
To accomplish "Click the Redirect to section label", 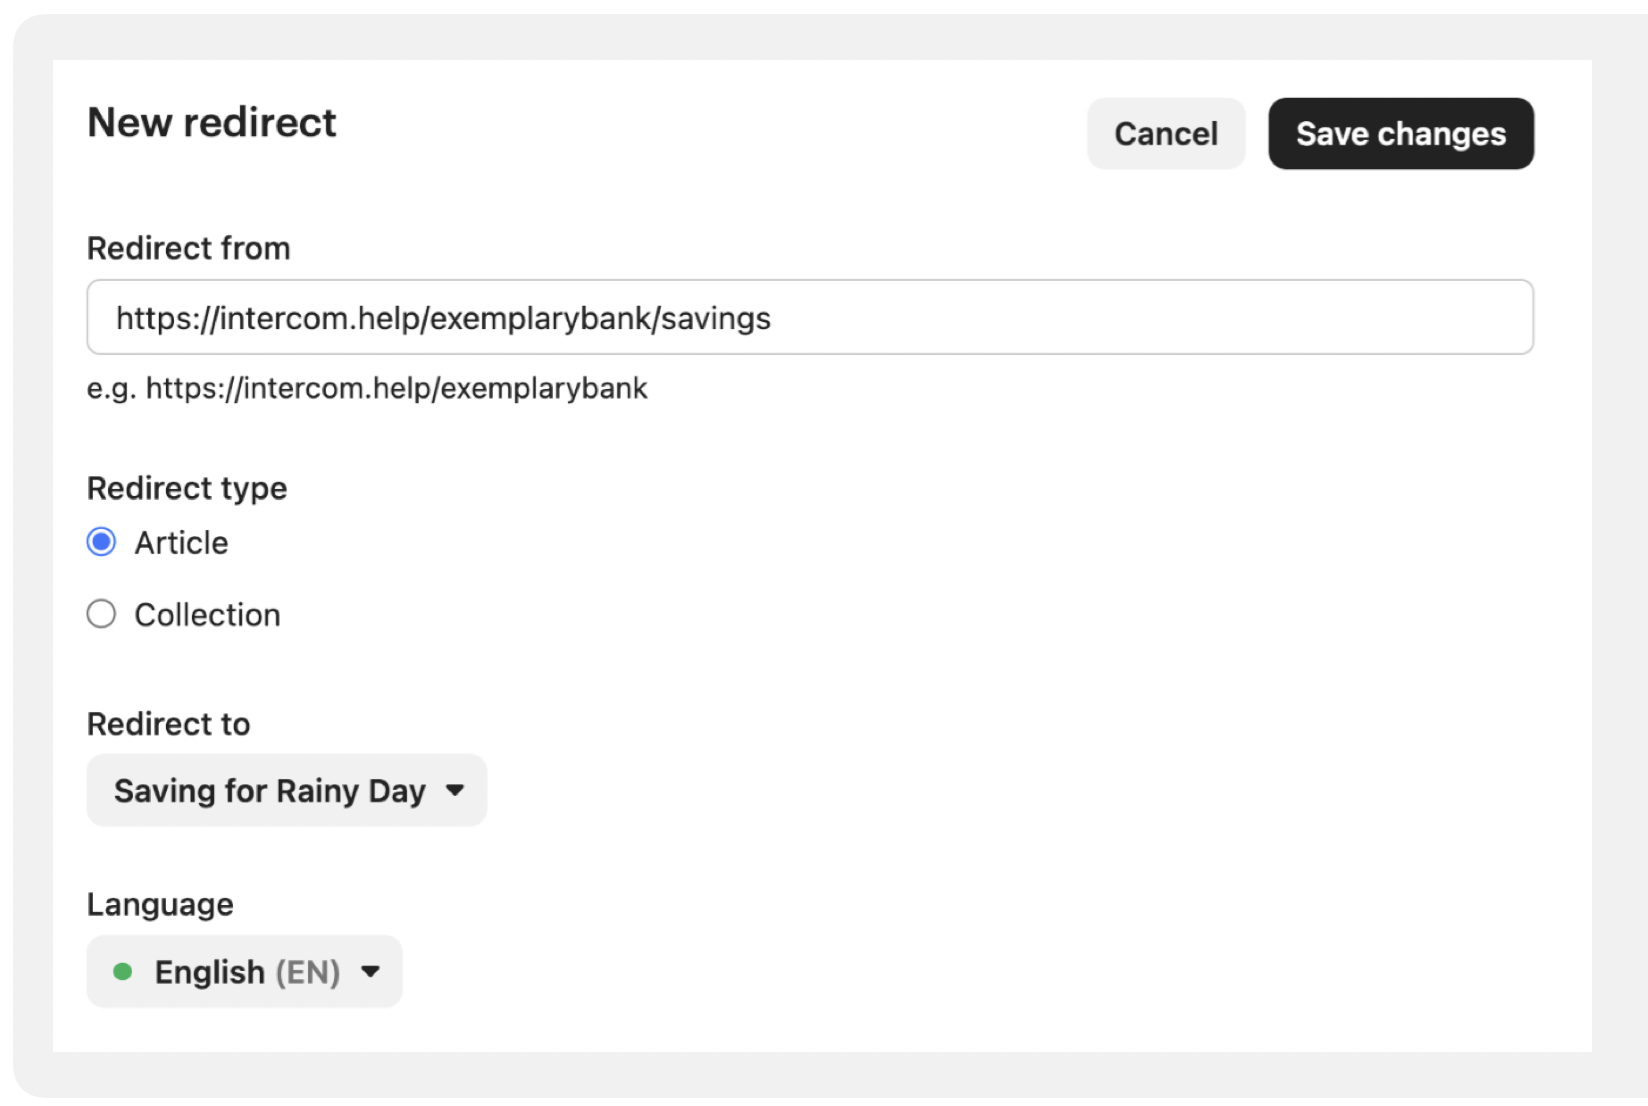I will tap(169, 724).
